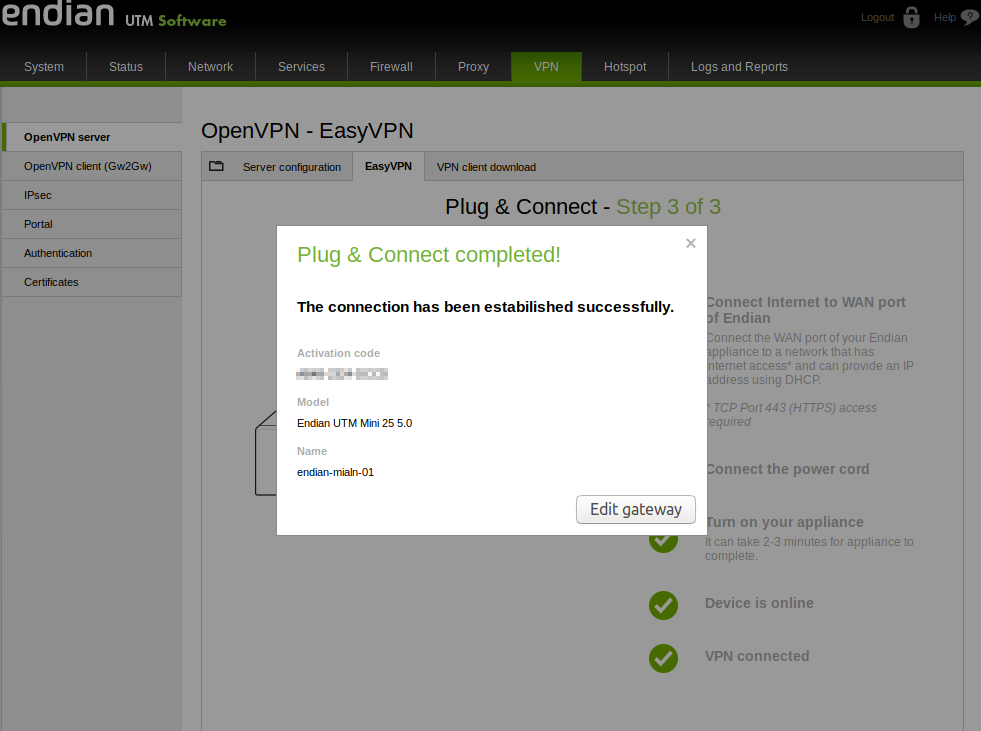Click the Model label in dialog

coord(313,402)
